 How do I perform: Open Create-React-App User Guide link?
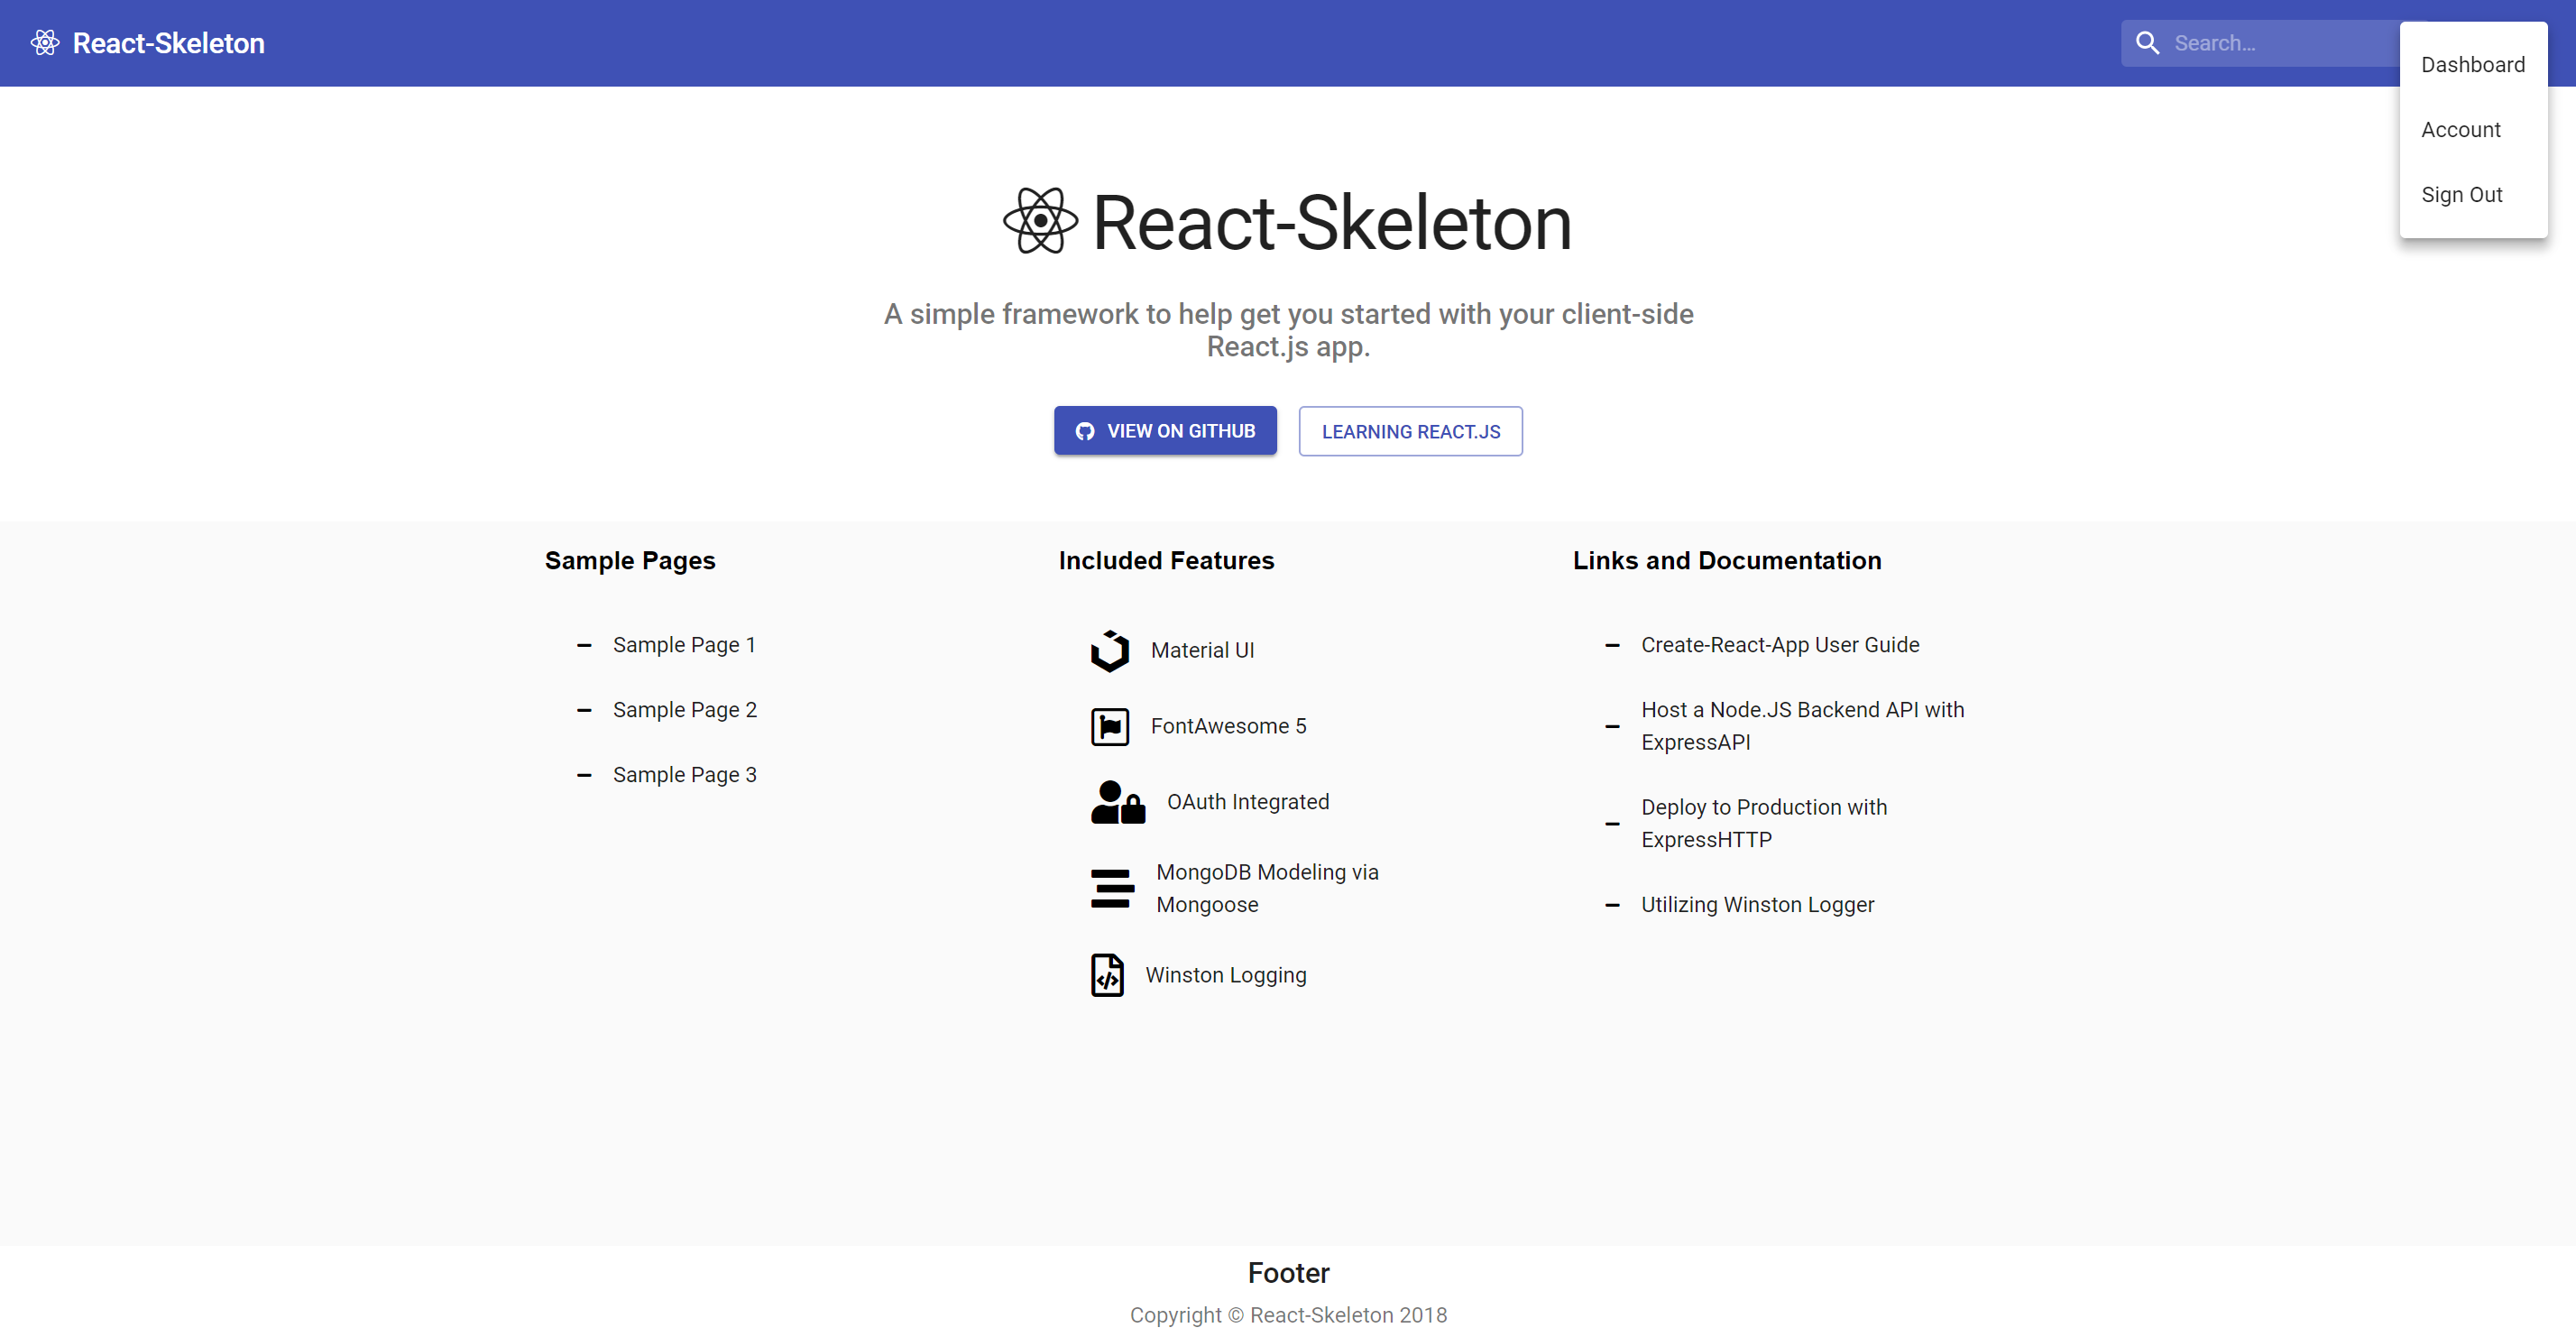pyautogui.click(x=1780, y=645)
